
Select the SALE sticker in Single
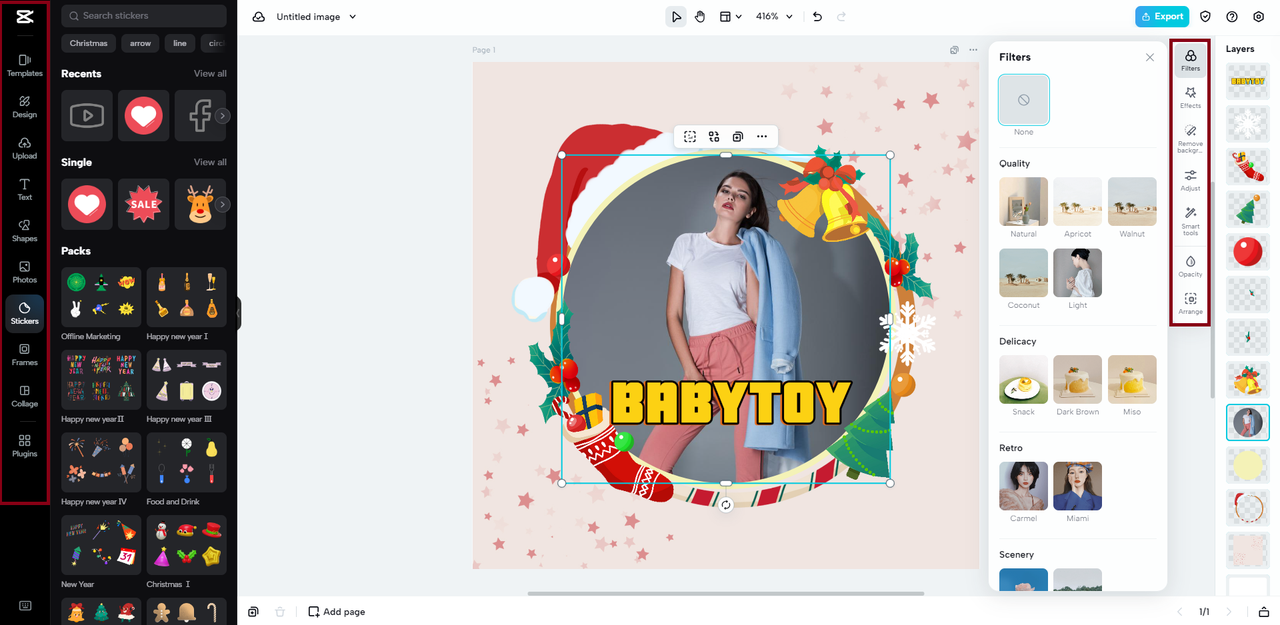click(144, 204)
